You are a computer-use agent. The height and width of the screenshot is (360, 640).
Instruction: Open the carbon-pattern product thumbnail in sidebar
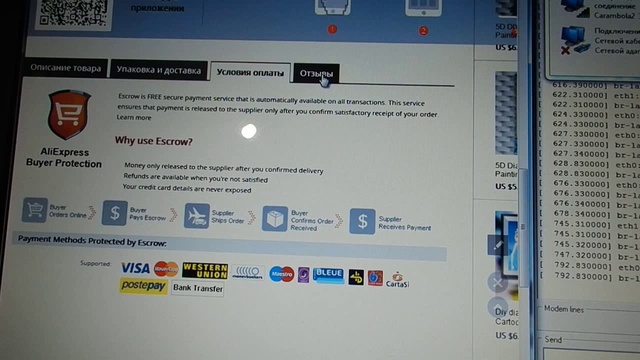coord(506,113)
